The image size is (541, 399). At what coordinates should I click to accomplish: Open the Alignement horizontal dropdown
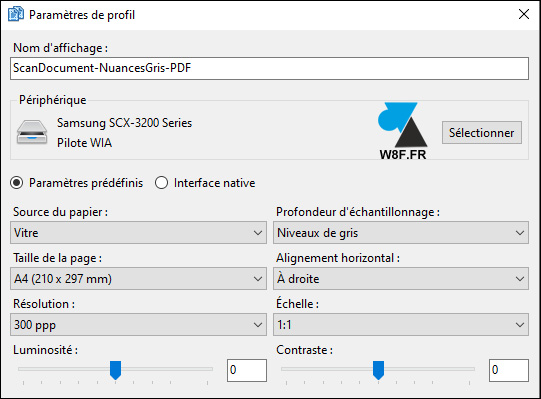(401, 279)
